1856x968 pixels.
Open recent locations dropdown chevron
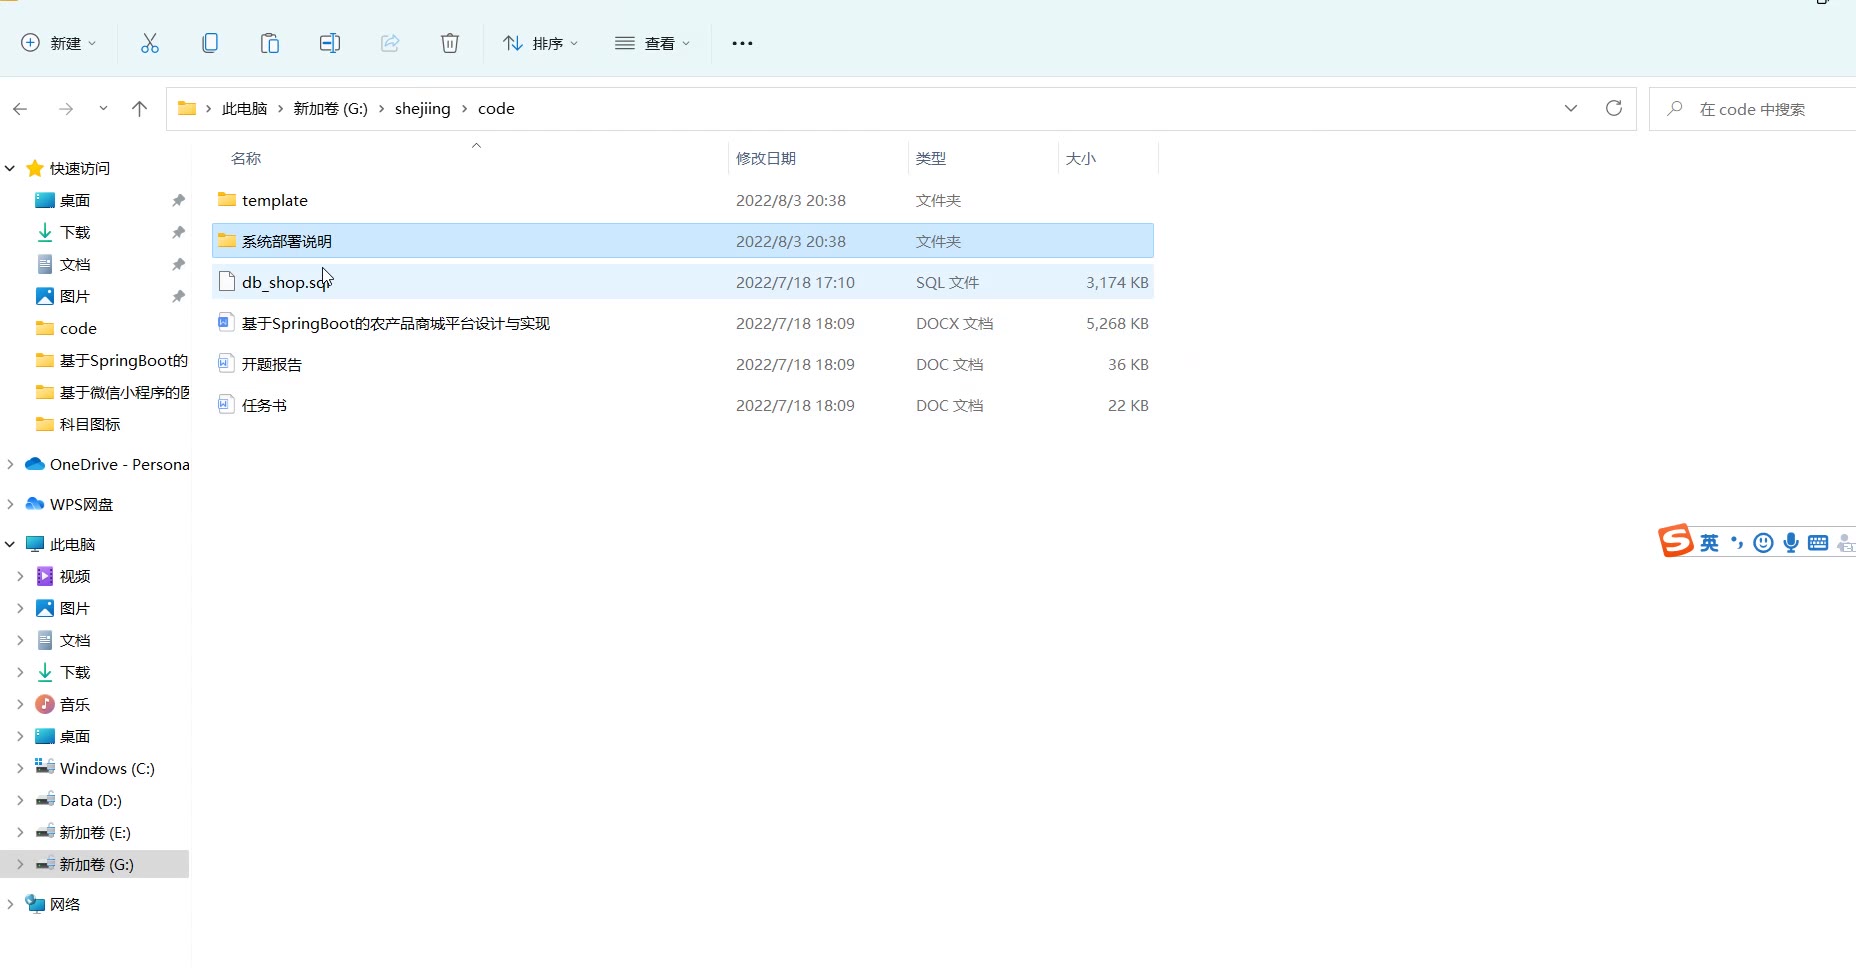pos(103,109)
